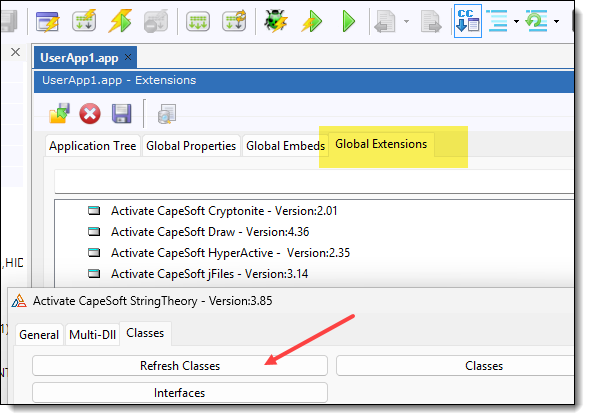Viewport: 590px width, 420px height.
Task: Click icon beside CapeSoft Cryptonite row
Action: 94,210
